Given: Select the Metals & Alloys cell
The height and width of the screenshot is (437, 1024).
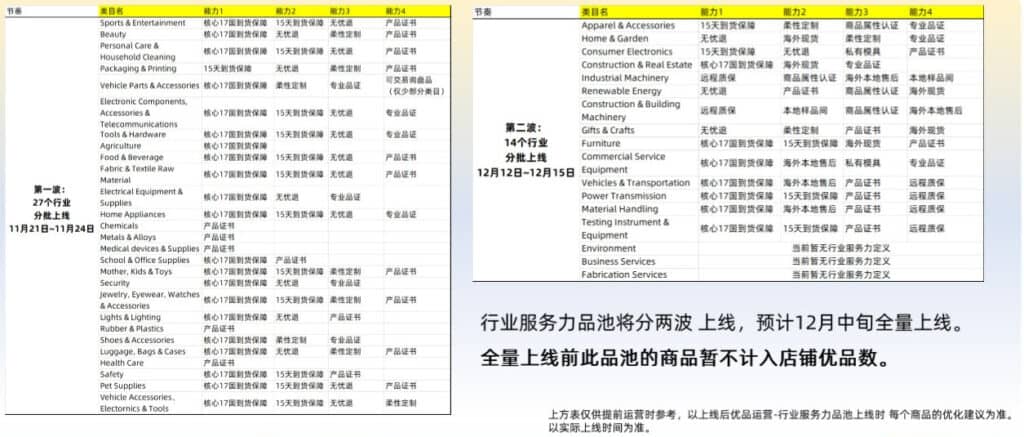Looking at the screenshot, I should pos(126,237).
